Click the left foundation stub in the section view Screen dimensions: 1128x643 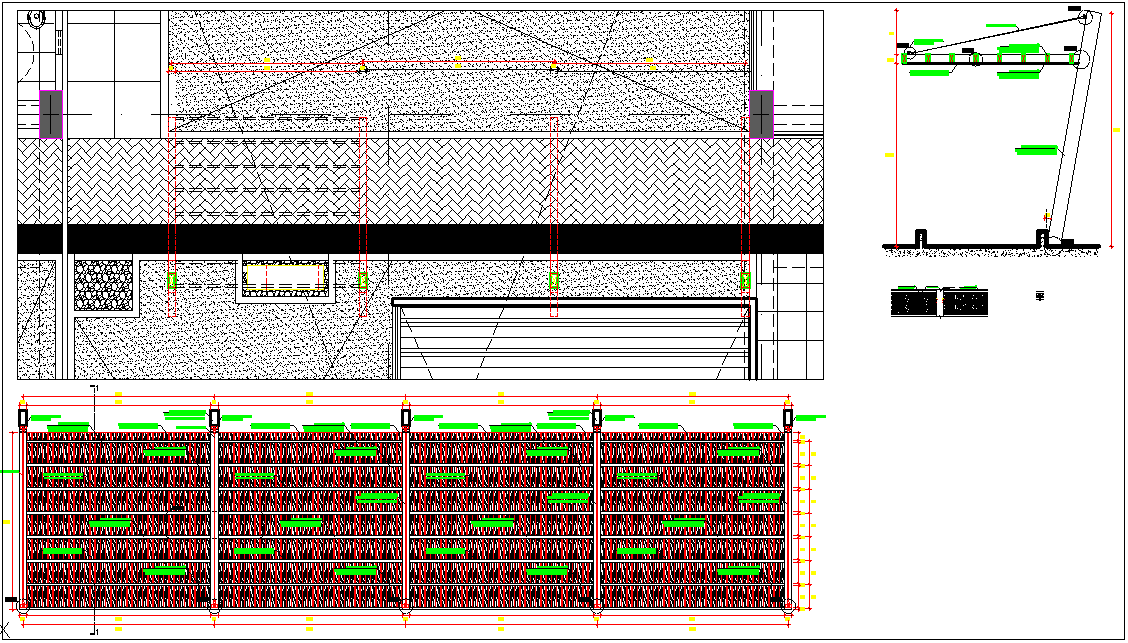(919, 236)
